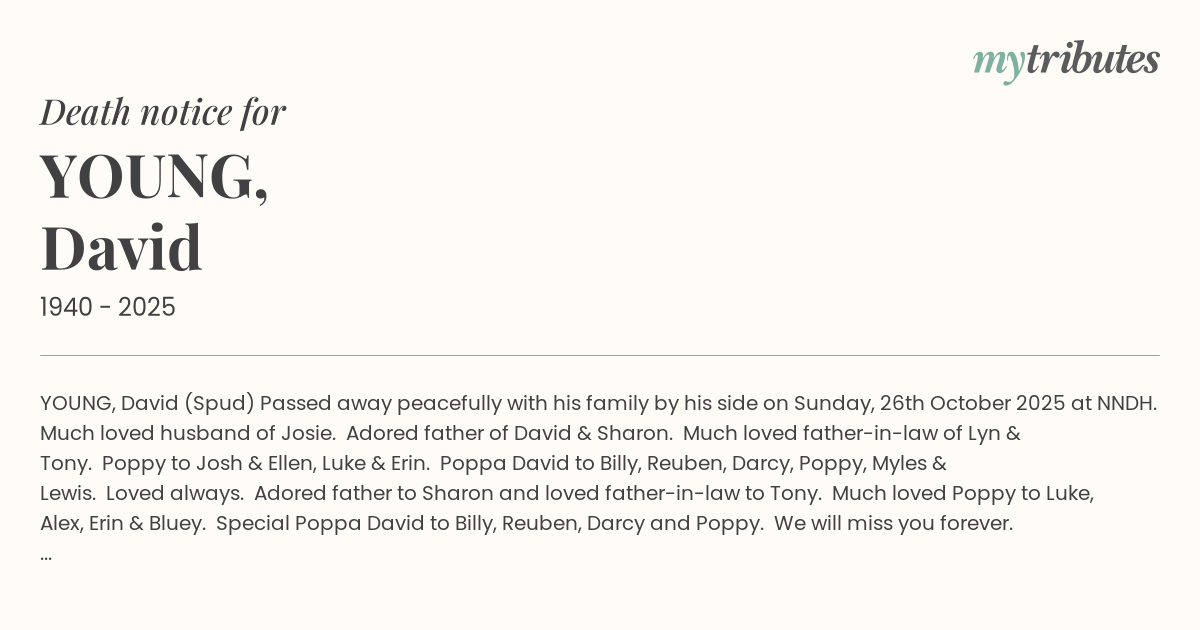Click the "Death notice for" heading

(163, 112)
